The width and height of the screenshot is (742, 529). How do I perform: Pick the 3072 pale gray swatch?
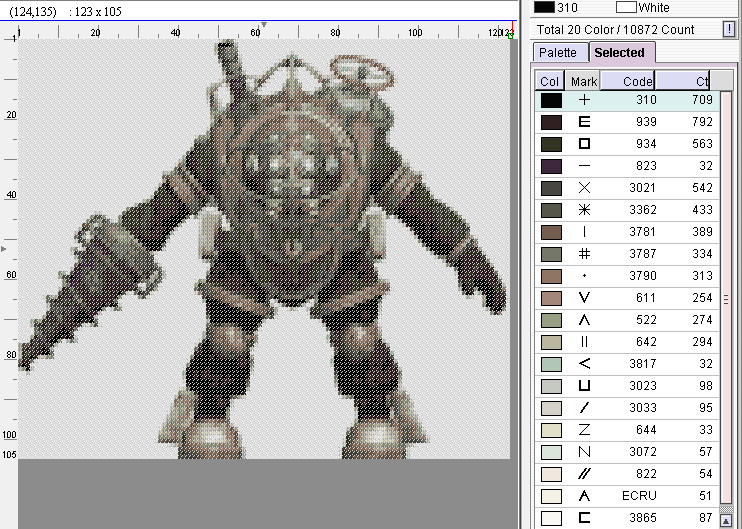click(551, 452)
